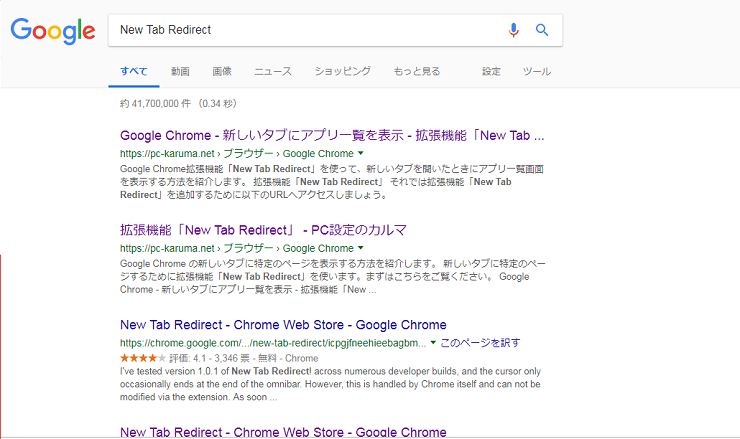Open first result about 新しいタブにアプリ一覧を表示
This screenshot has height=439, width=740.
[332, 135]
